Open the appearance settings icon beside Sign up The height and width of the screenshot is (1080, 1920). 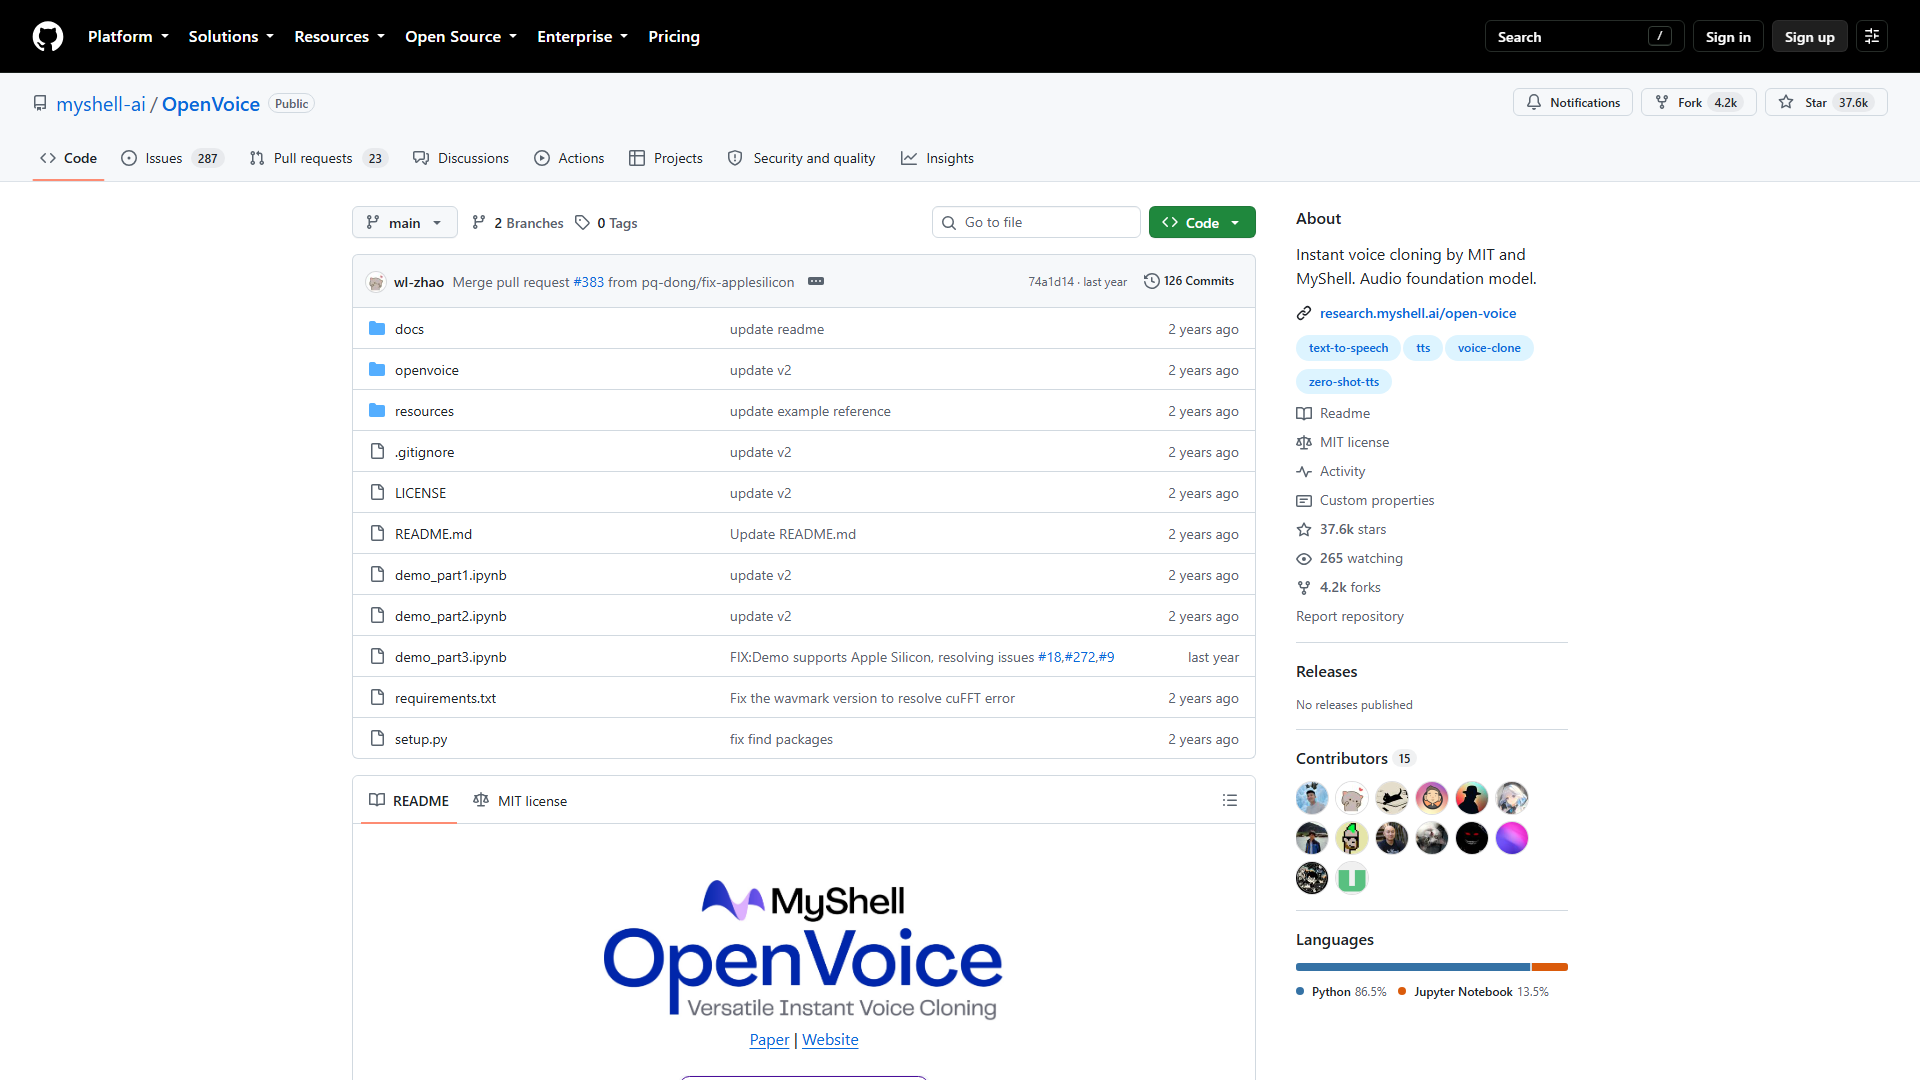coord(1872,37)
